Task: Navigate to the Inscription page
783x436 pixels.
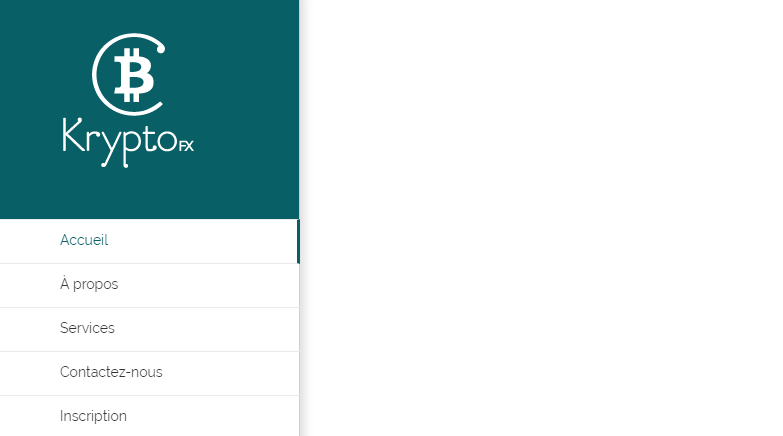Action: (149, 416)
